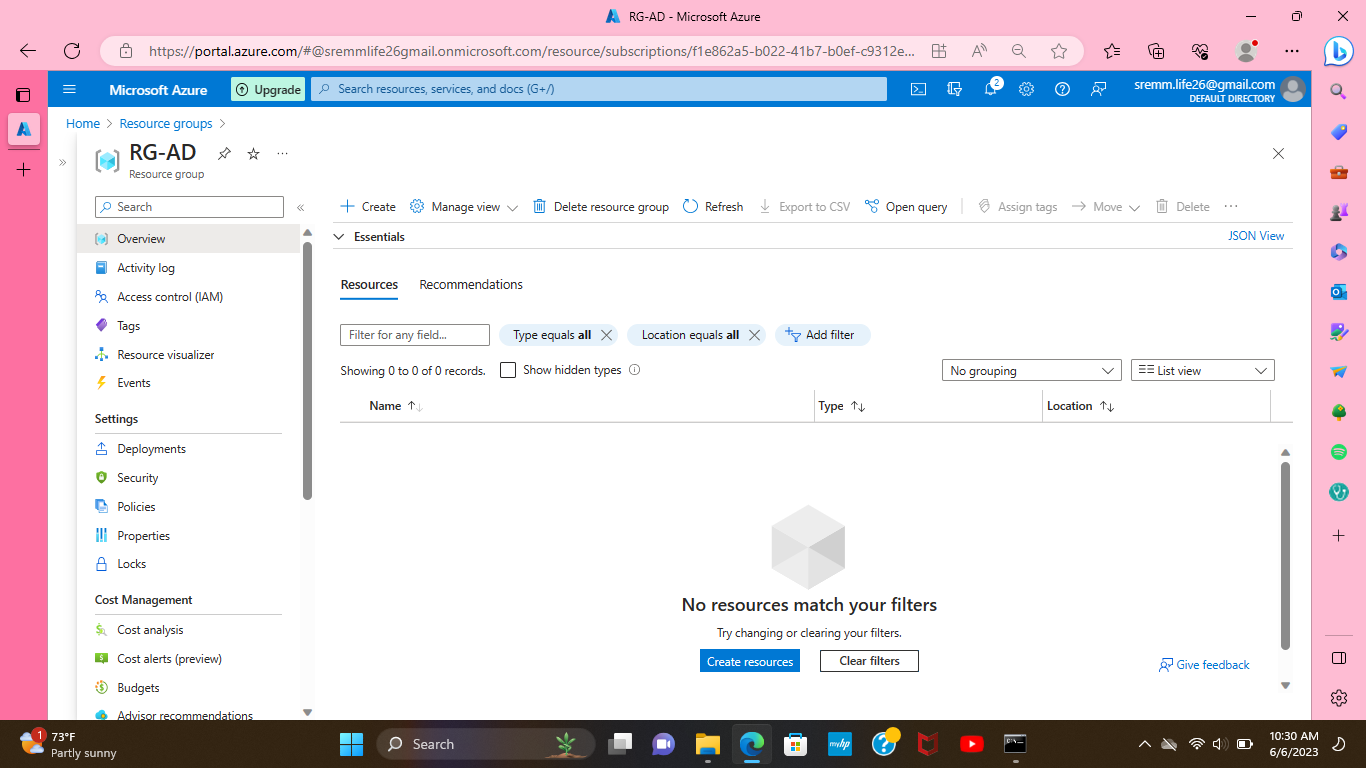Viewport: 1366px width, 768px height.
Task: Select the Azure icon in the left rail
Action: pyautogui.click(x=24, y=128)
